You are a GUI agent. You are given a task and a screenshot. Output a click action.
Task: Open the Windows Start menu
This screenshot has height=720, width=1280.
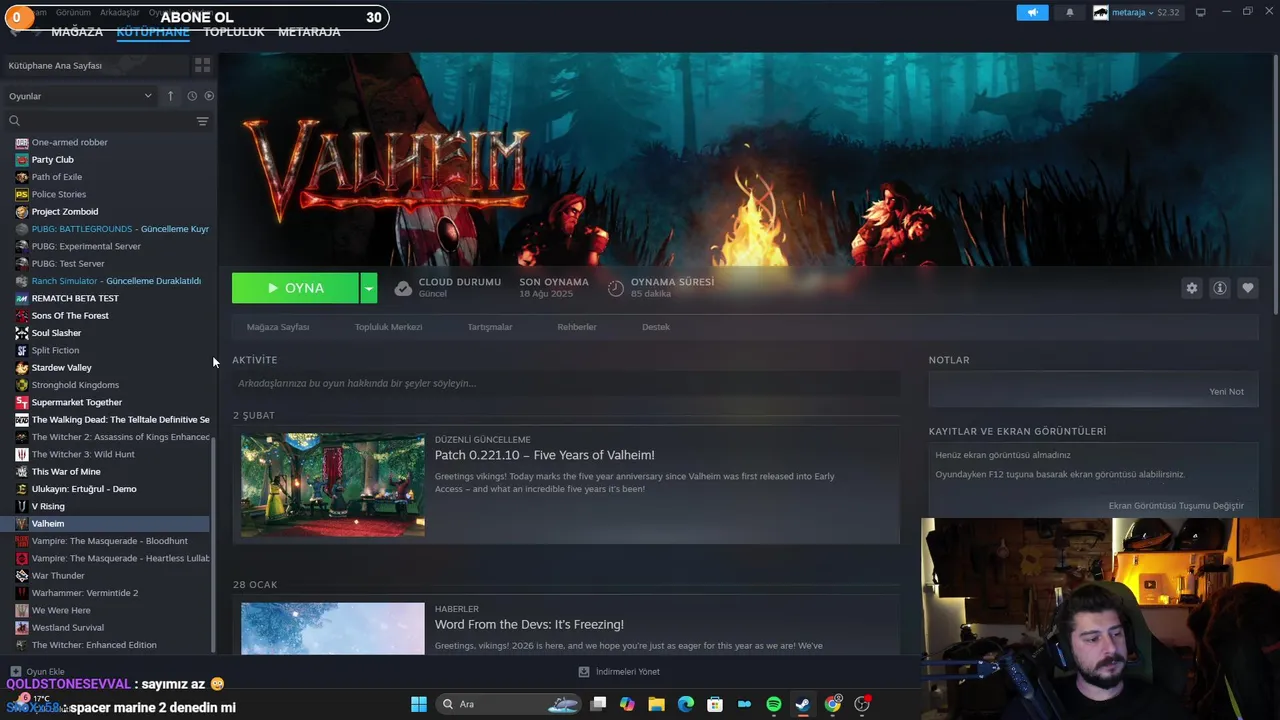click(x=419, y=704)
